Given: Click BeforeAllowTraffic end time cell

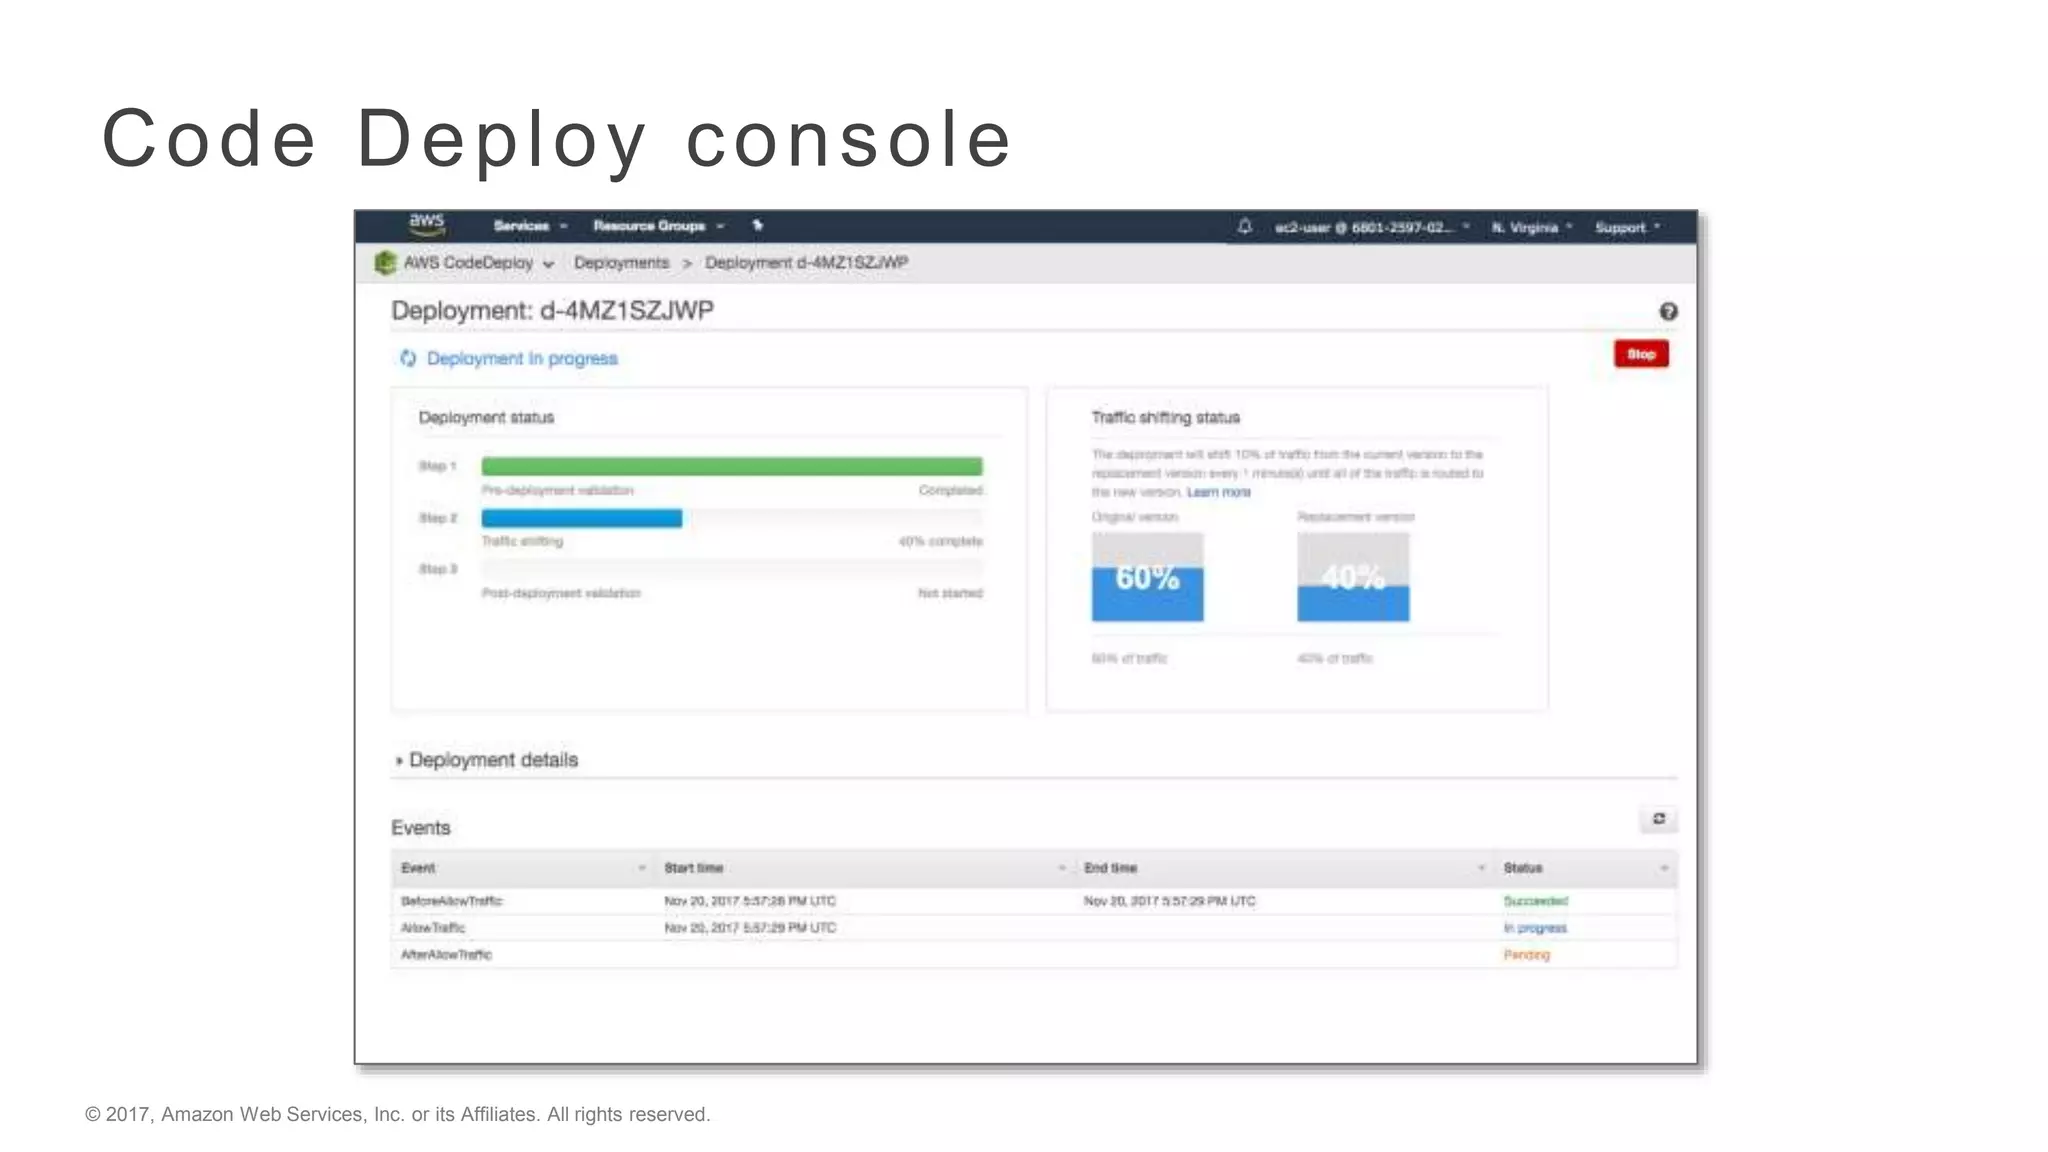Looking at the screenshot, I should coord(1169,901).
